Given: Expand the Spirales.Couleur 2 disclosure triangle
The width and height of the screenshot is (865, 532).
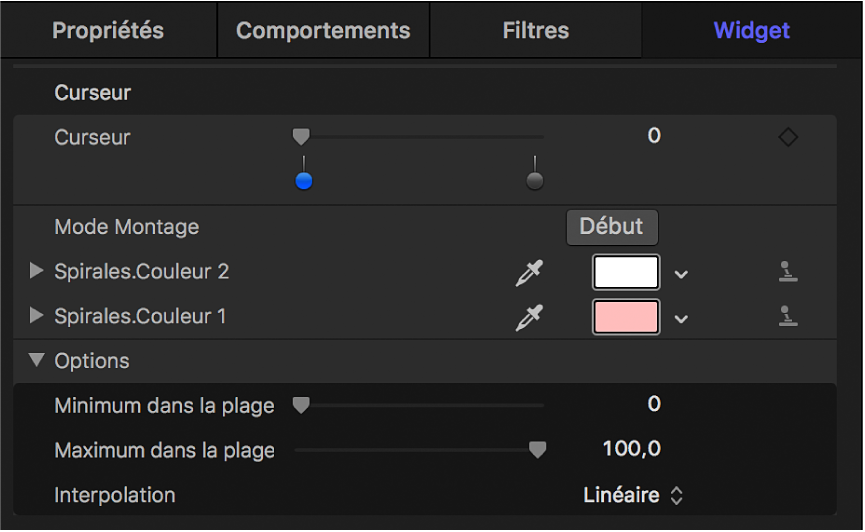Looking at the screenshot, I should coord(37,271).
